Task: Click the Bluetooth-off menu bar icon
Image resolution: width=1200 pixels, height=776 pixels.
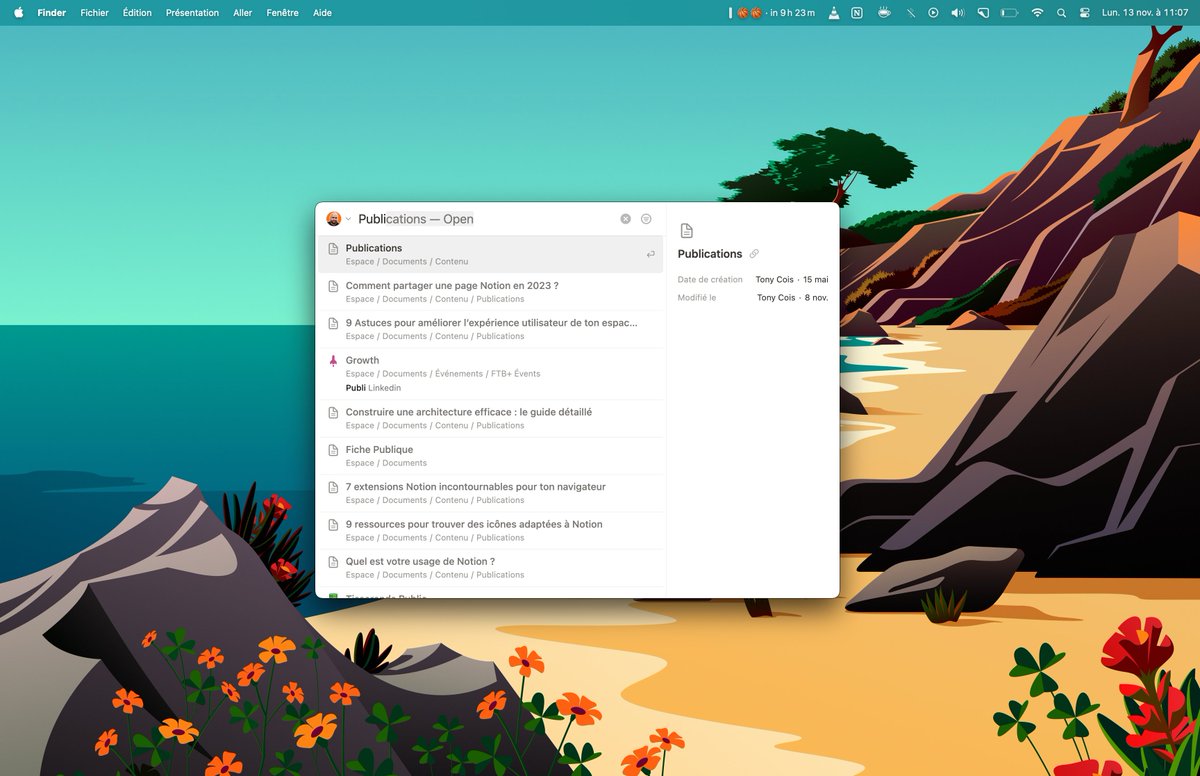Action: (910, 13)
